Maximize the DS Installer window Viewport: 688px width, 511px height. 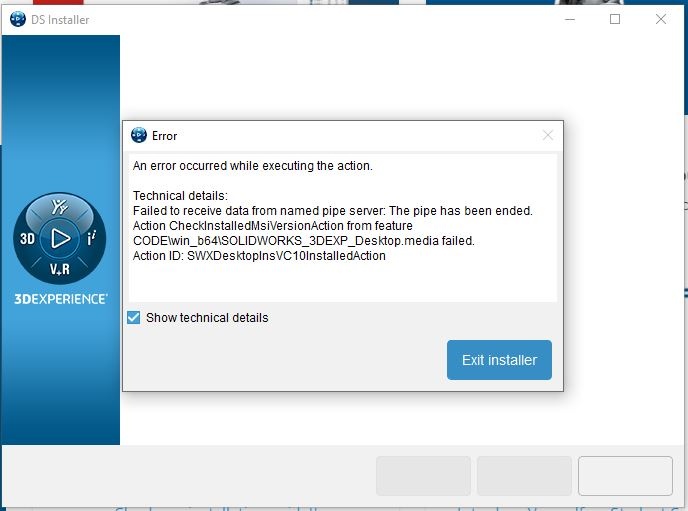point(615,19)
